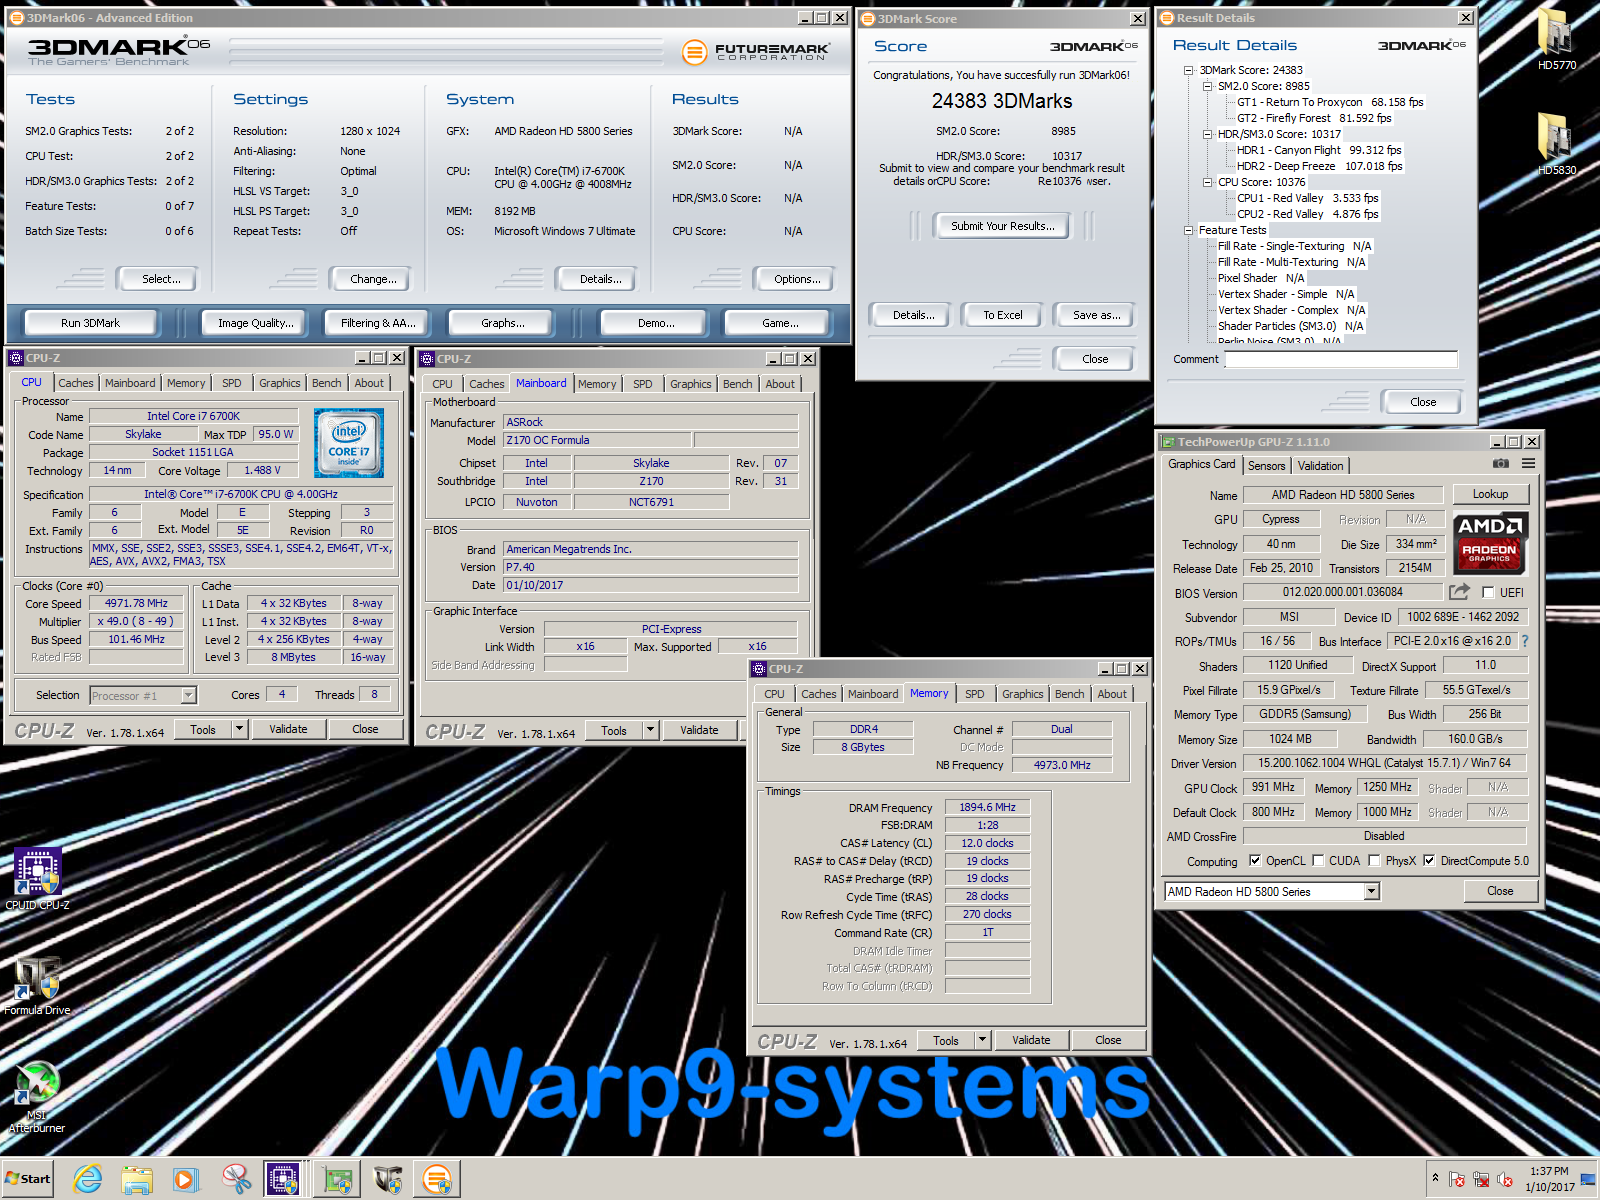
Task: Click the Futuremark Corporation logo
Action: click(755, 52)
